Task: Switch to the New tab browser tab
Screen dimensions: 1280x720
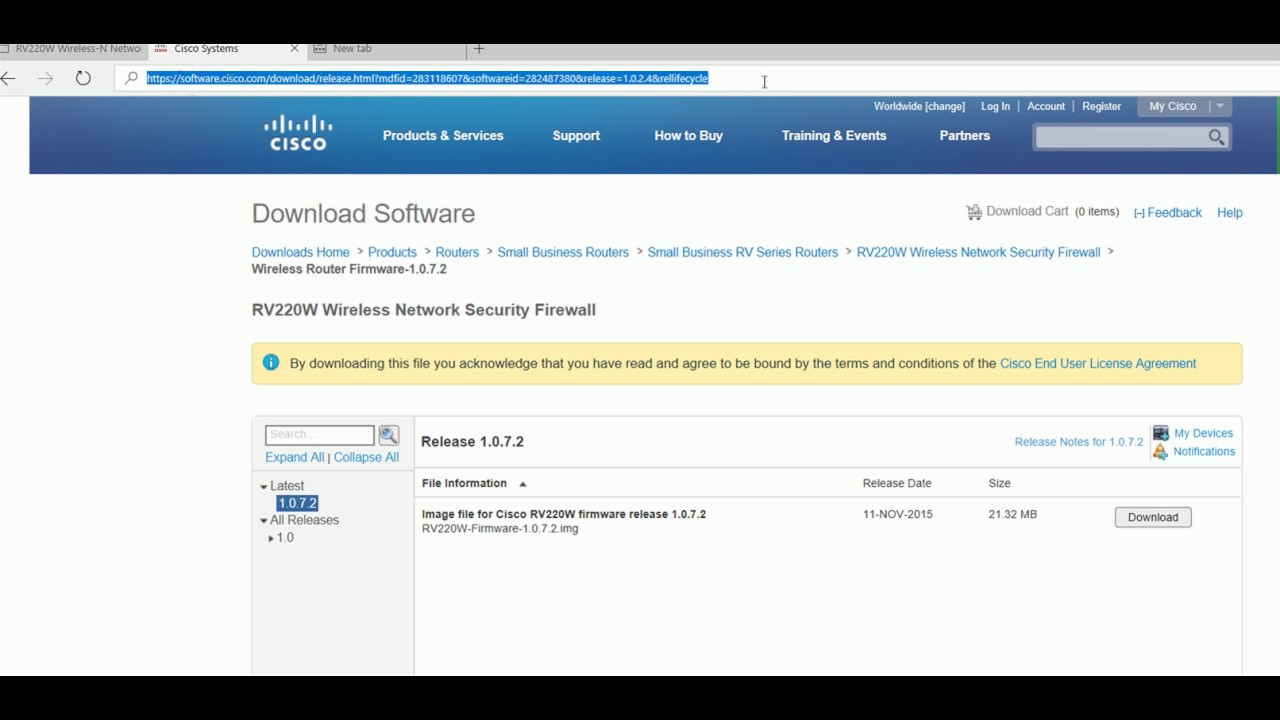Action: pos(352,48)
